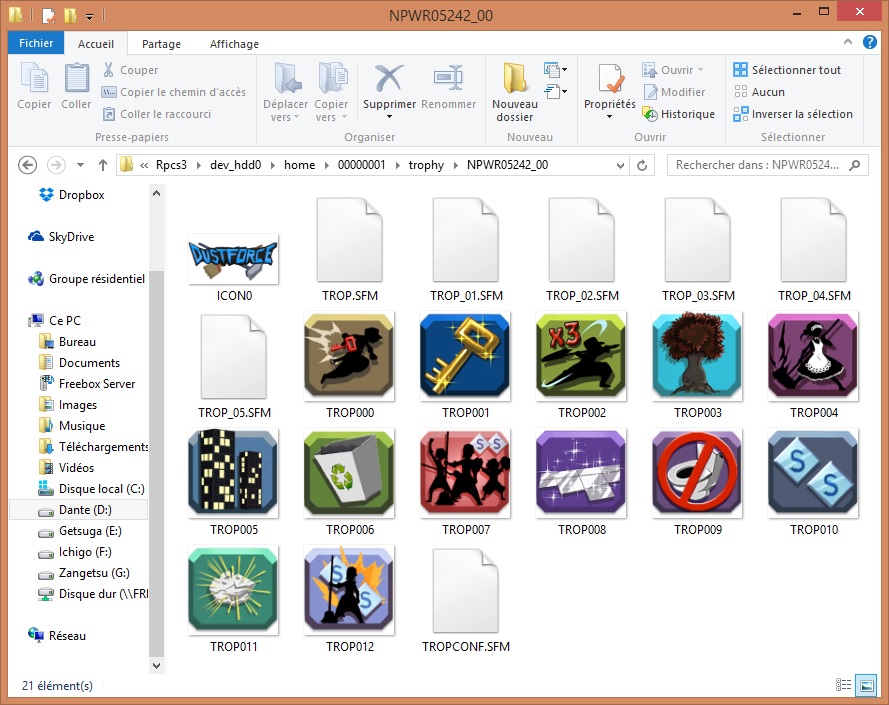Image resolution: width=889 pixels, height=705 pixels.
Task: Click Modifier in the Ouvrir group
Action: click(x=675, y=92)
